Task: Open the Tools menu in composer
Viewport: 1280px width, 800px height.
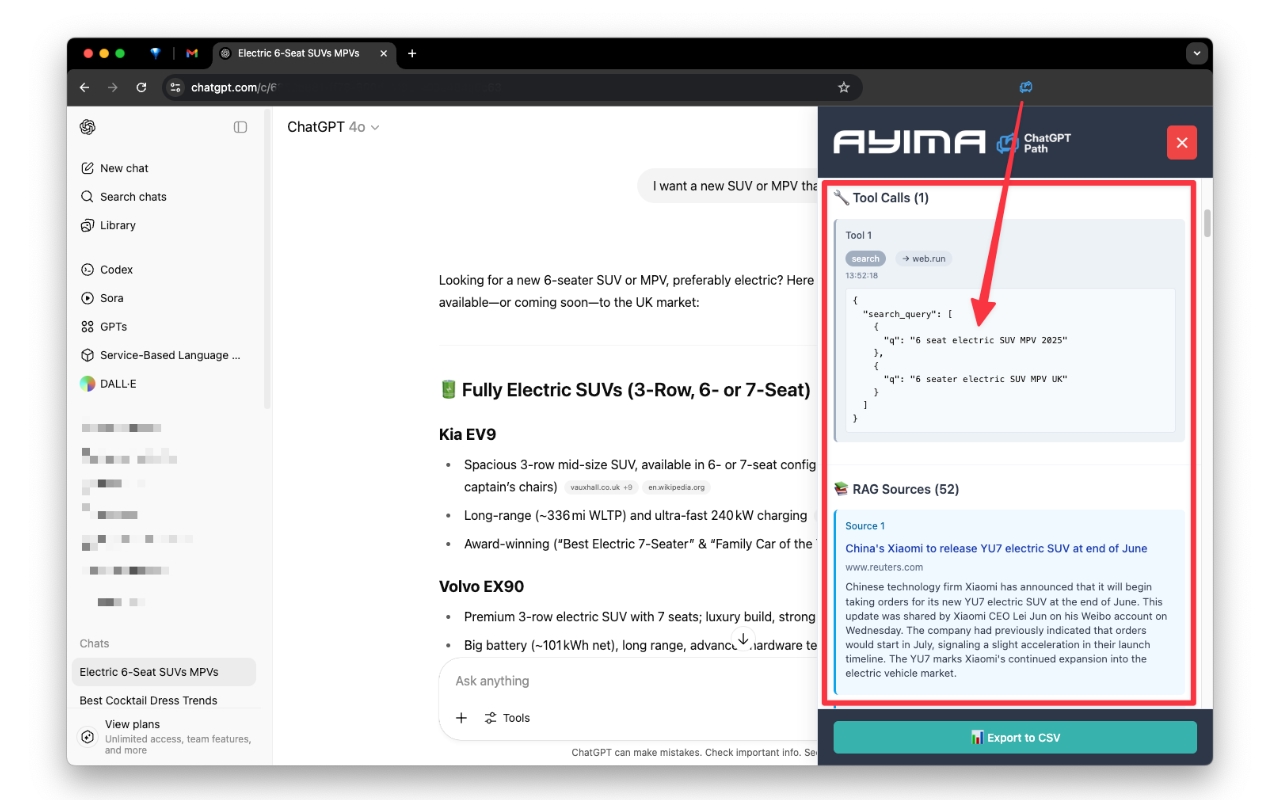Action: (x=507, y=718)
